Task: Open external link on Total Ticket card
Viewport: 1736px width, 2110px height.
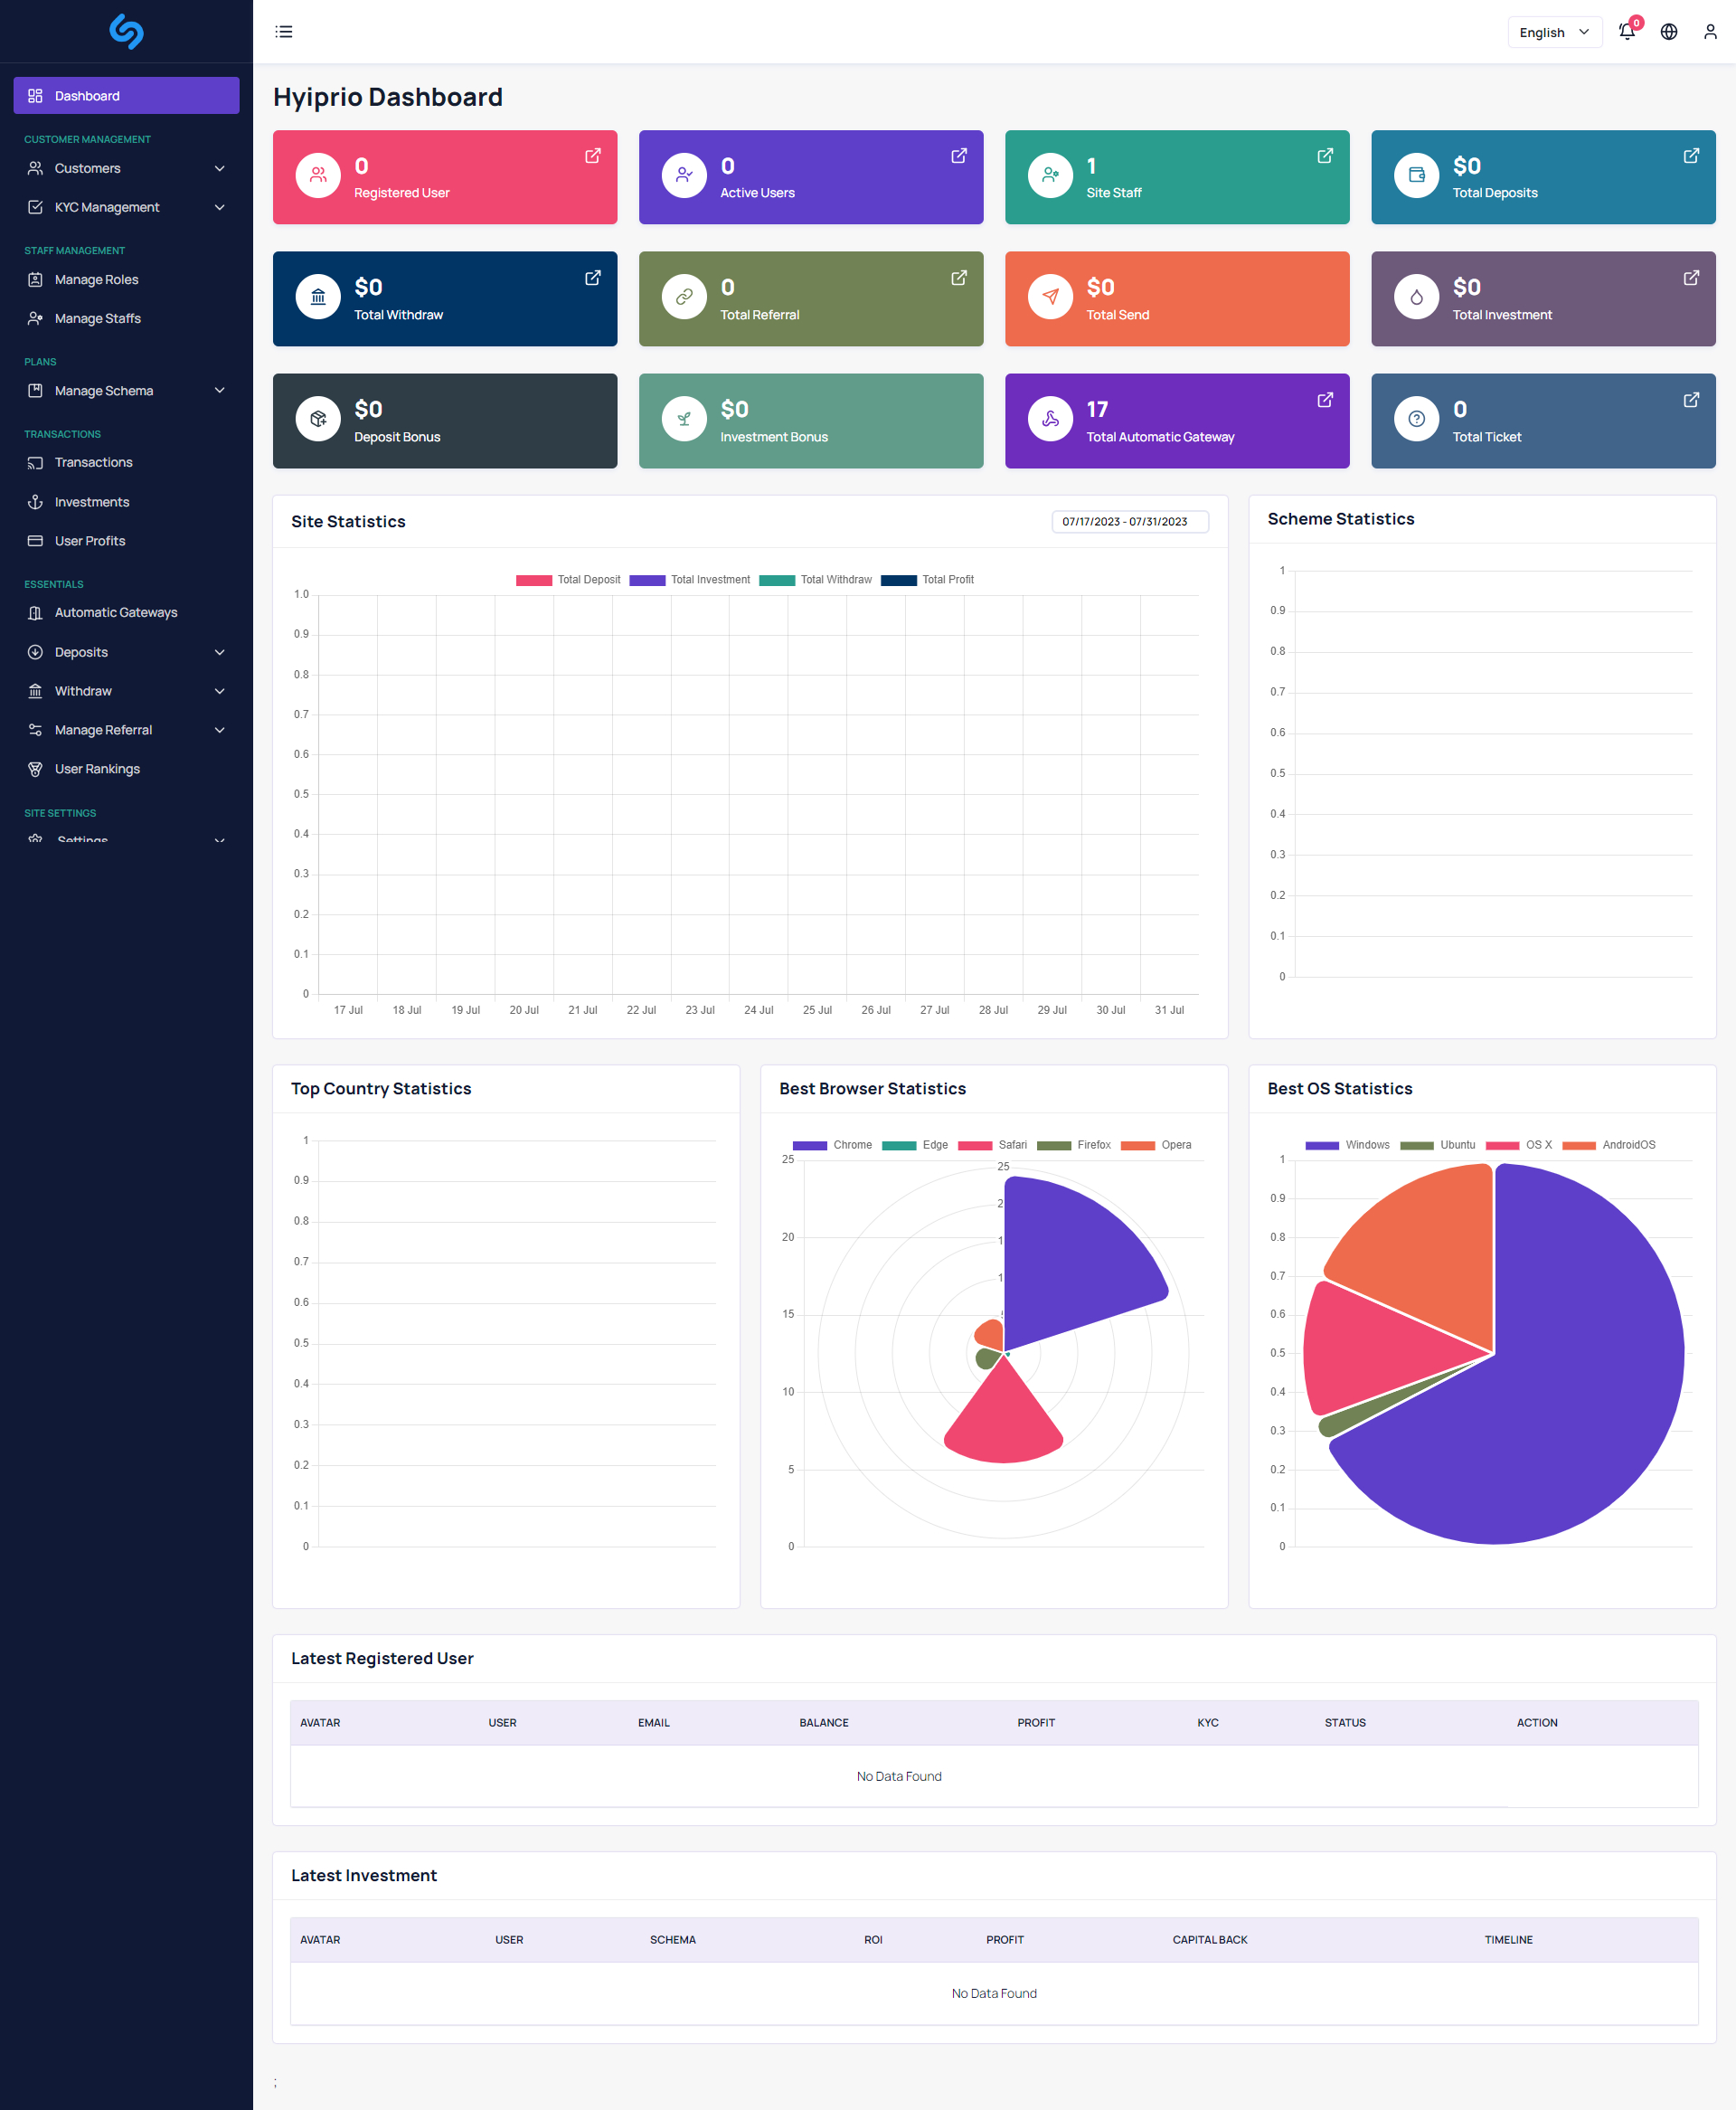Action: point(1690,400)
